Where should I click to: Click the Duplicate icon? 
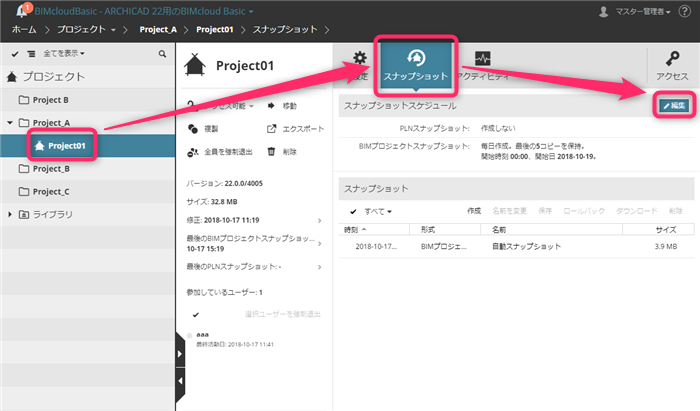tap(193, 129)
